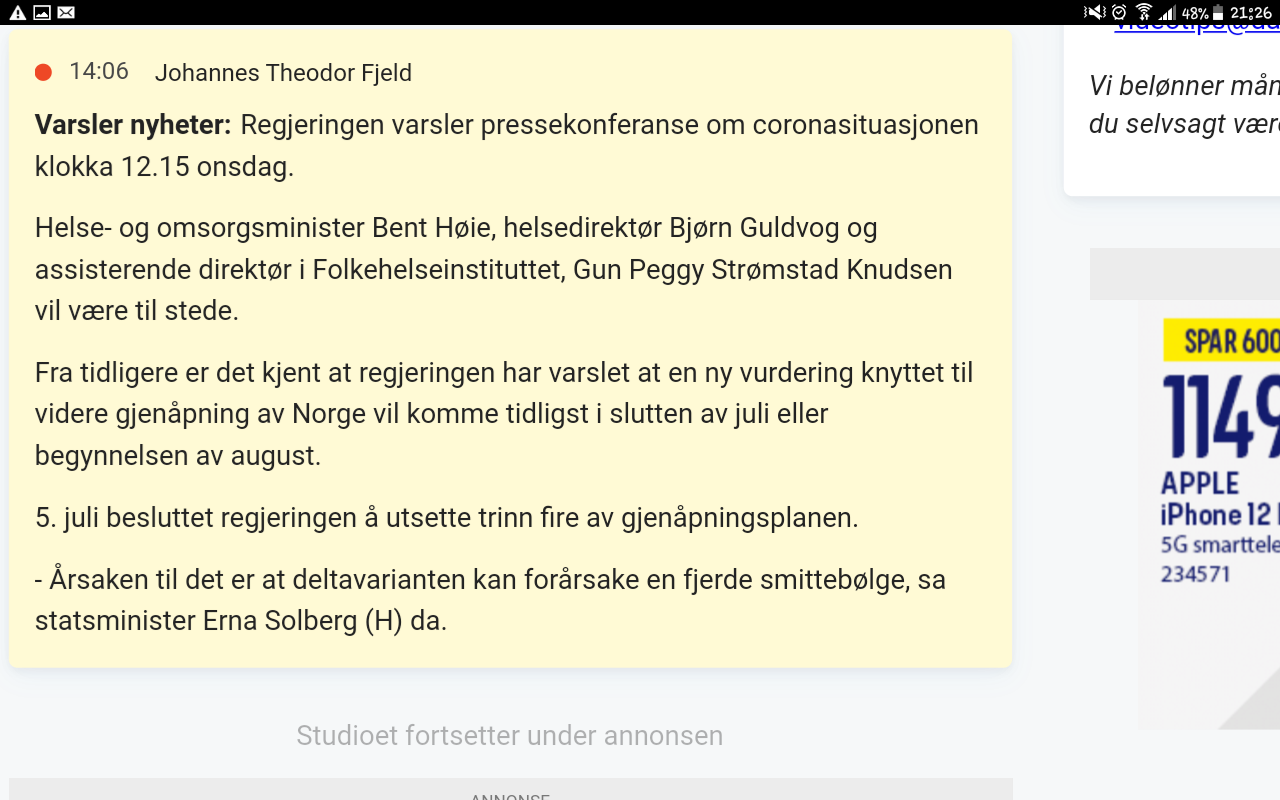Click author name Johannes Theodor Fjeld
This screenshot has width=1280, height=800.
[283, 73]
